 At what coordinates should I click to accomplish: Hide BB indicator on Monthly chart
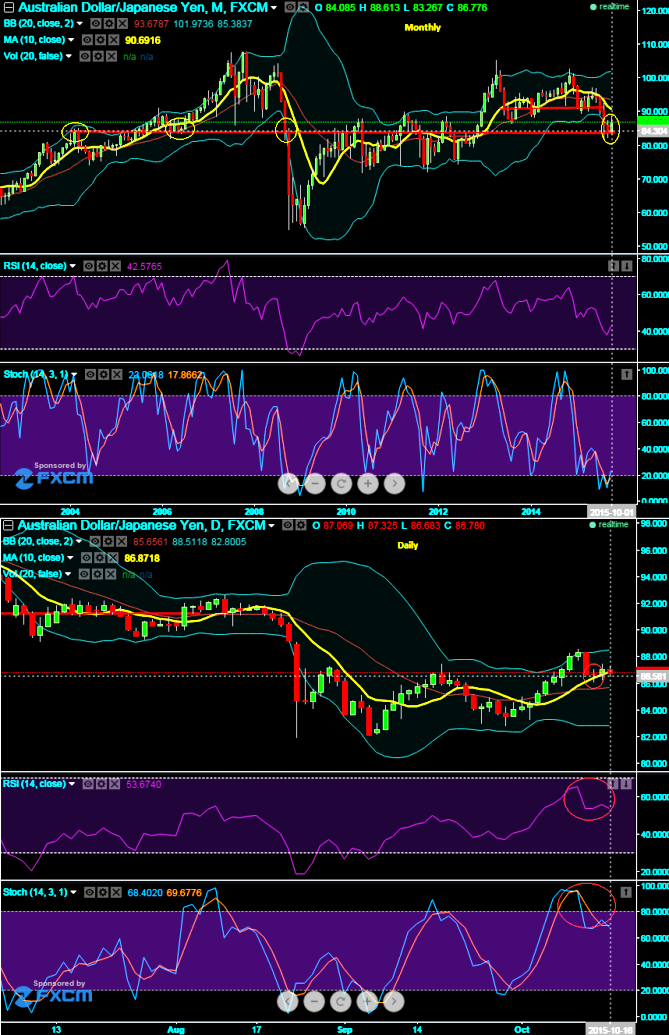(x=96, y=23)
